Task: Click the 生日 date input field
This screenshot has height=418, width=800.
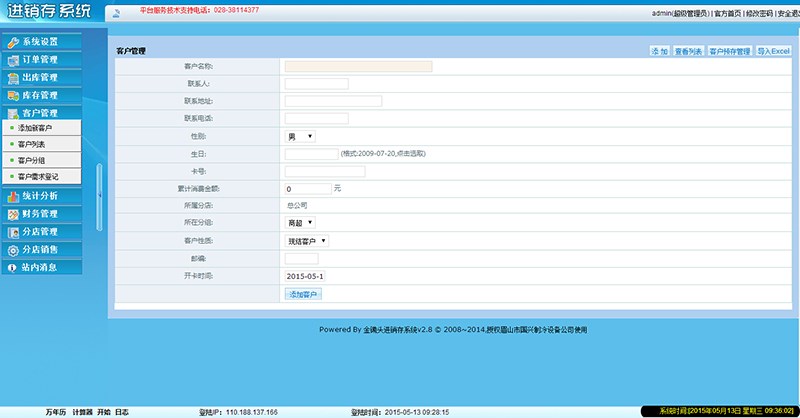Action: [x=312, y=154]
